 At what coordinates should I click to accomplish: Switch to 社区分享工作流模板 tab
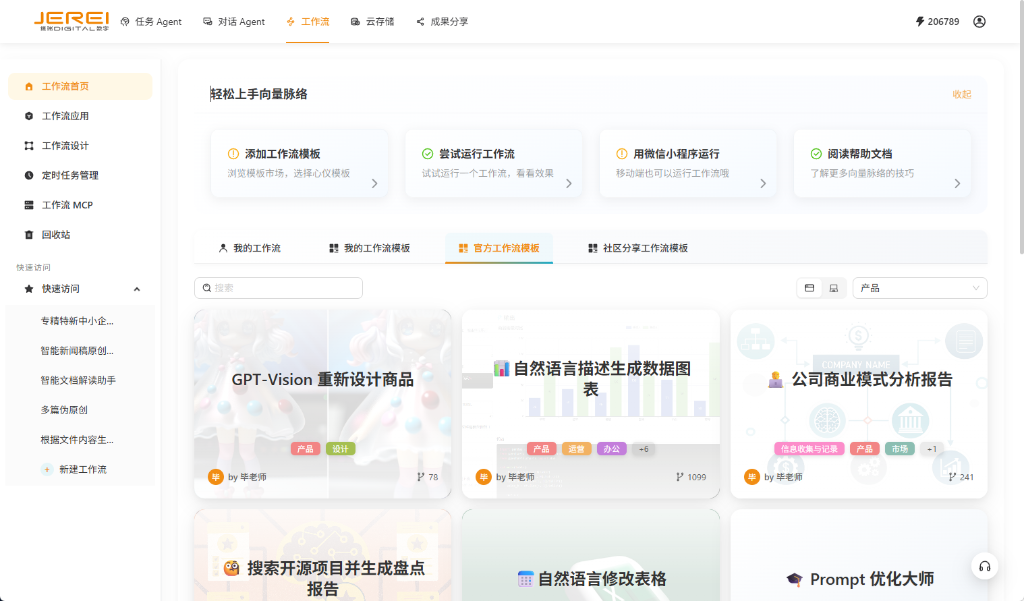[x=638, y=248]
